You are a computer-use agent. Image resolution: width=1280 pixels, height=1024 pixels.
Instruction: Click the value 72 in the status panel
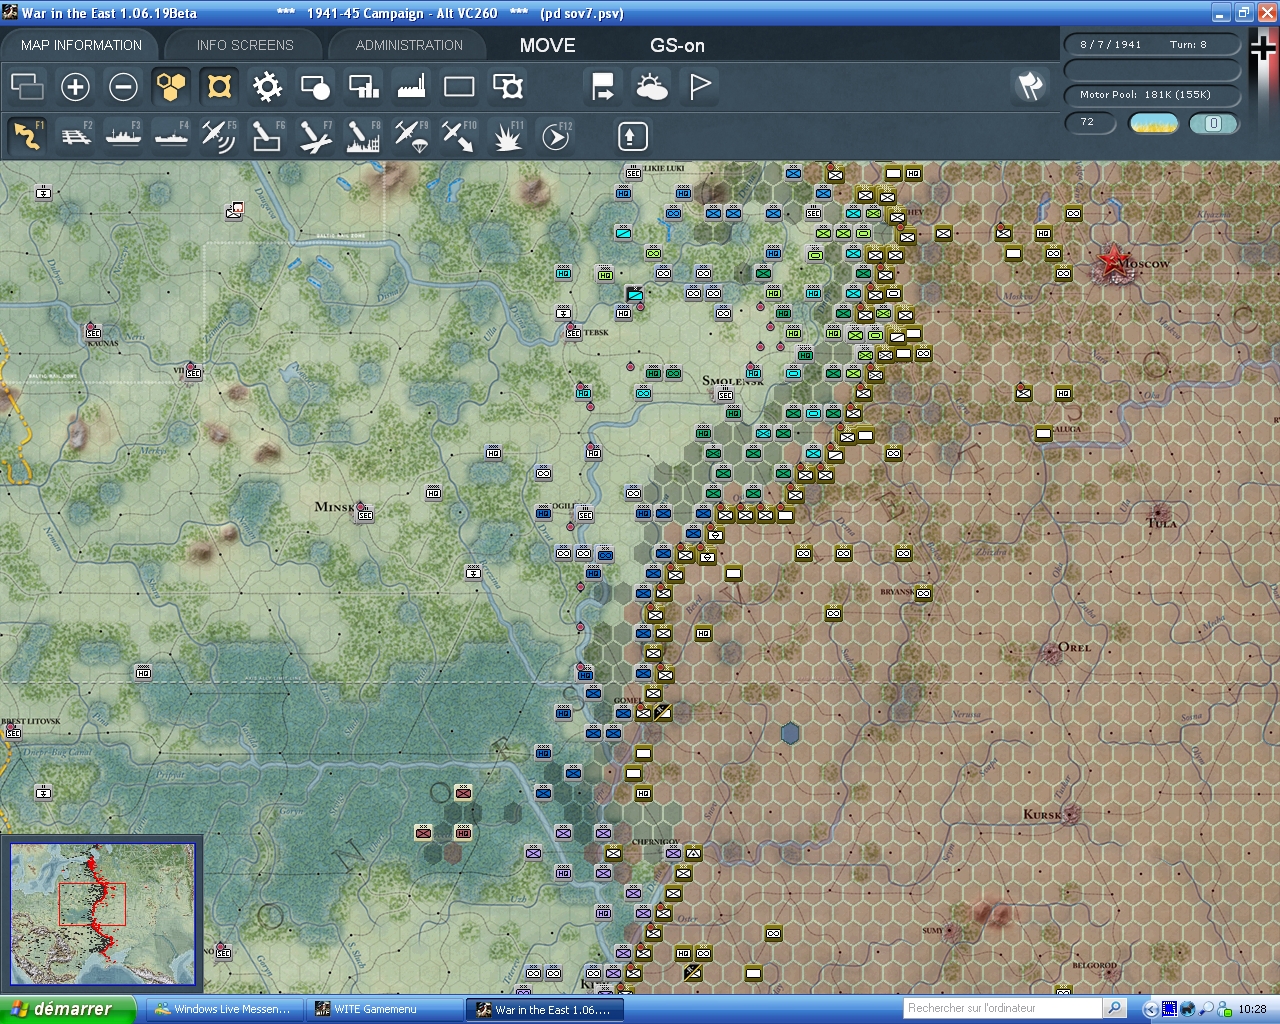[1088, 122]
